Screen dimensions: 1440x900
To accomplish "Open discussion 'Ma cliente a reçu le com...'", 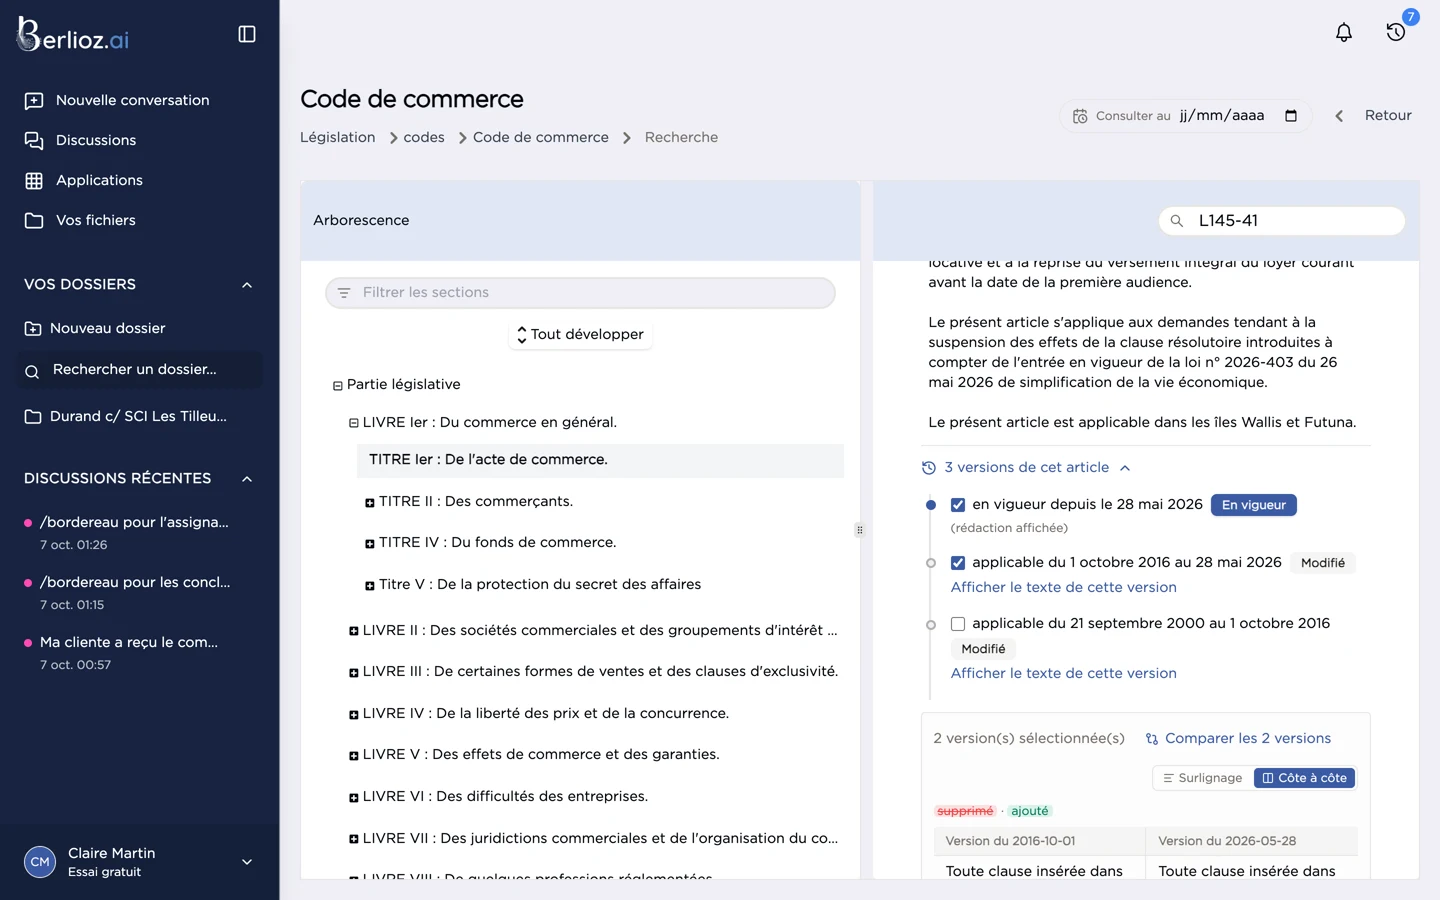I will tap(129, 642).
